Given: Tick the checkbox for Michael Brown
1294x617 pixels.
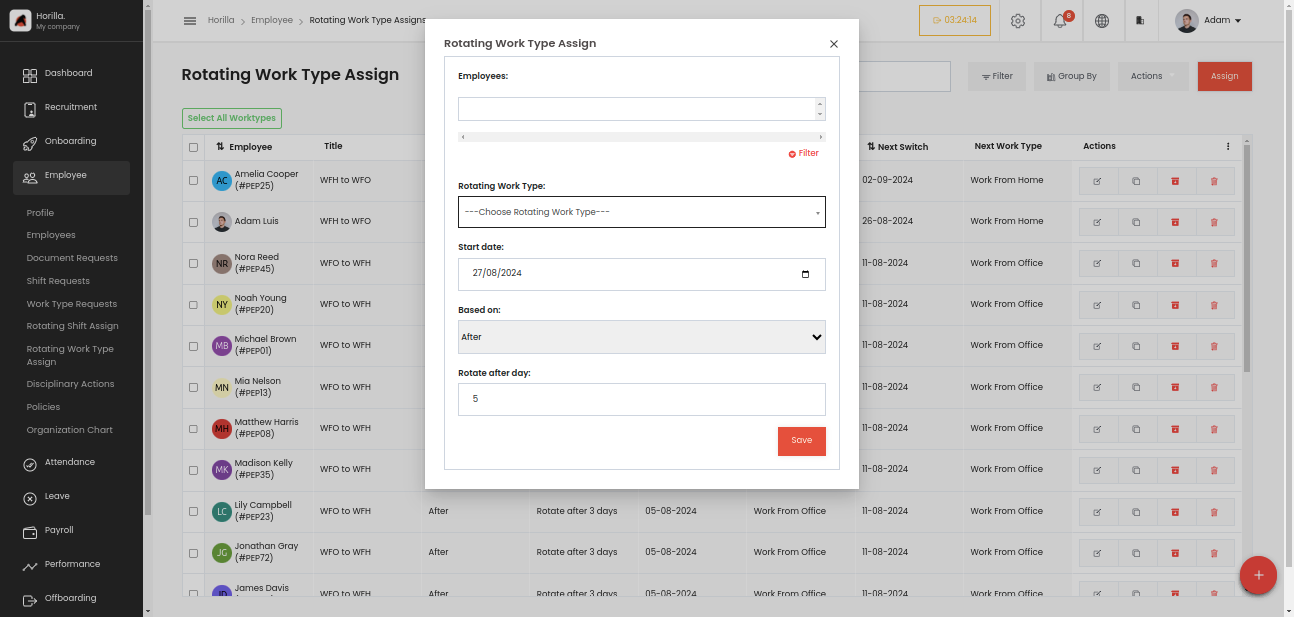Looking at the screenshot, I should tap(194, 346).
